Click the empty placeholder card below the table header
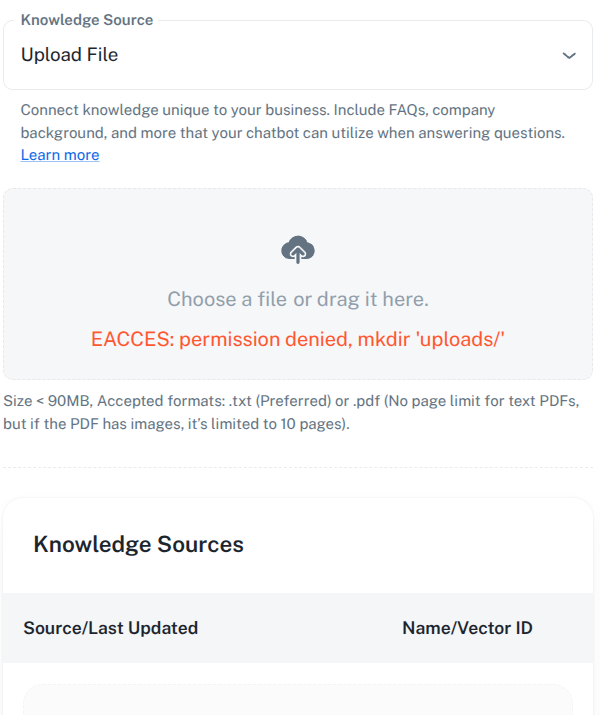This screenshot has width=600, height=715. pyautogui.click(x=298, y=700)
